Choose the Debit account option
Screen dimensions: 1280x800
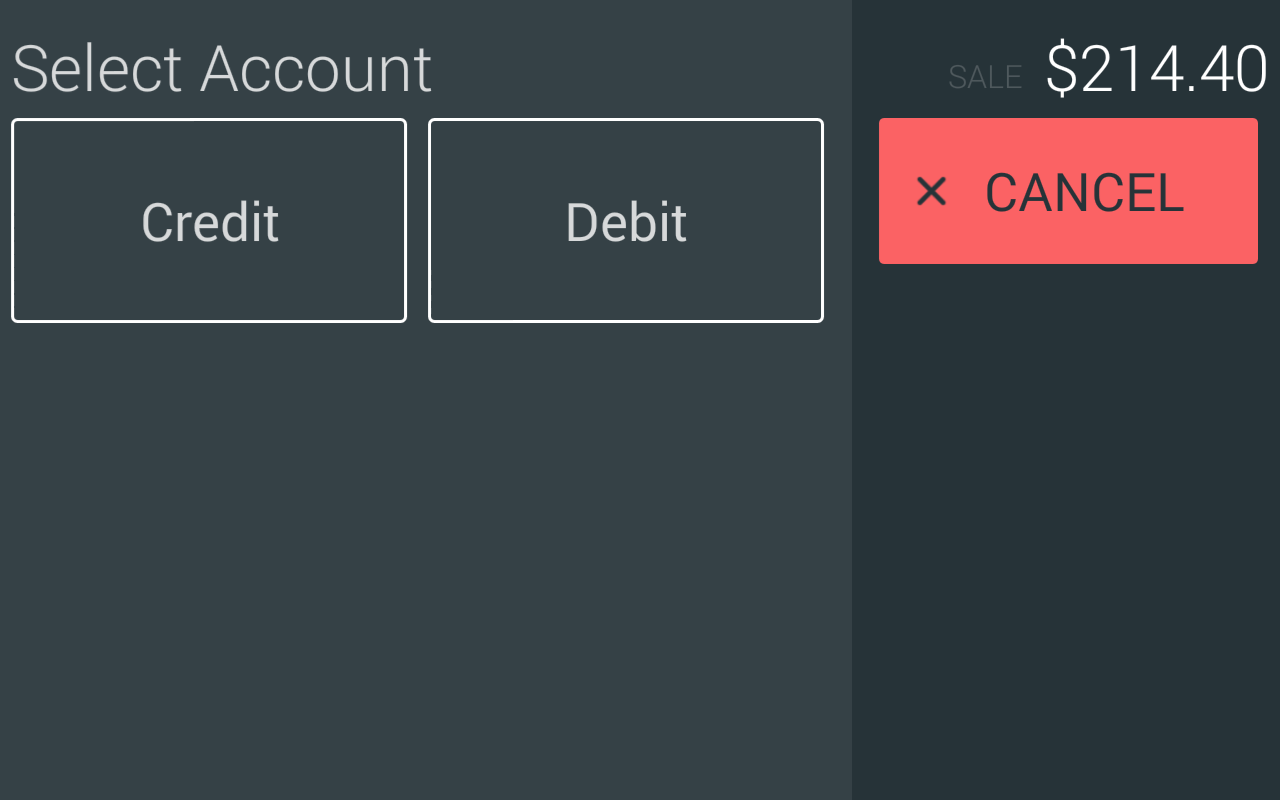click(x=626, y=221)
